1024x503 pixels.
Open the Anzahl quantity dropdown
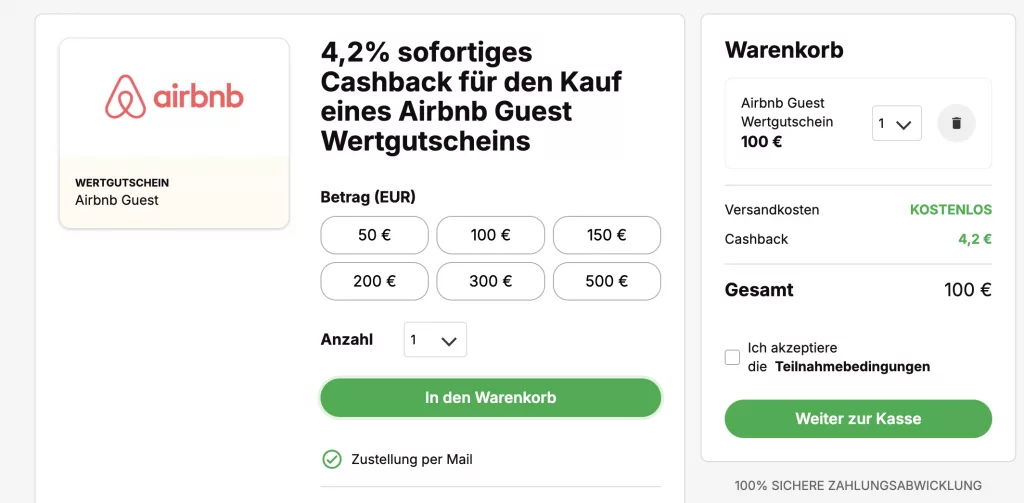(435, 340)
